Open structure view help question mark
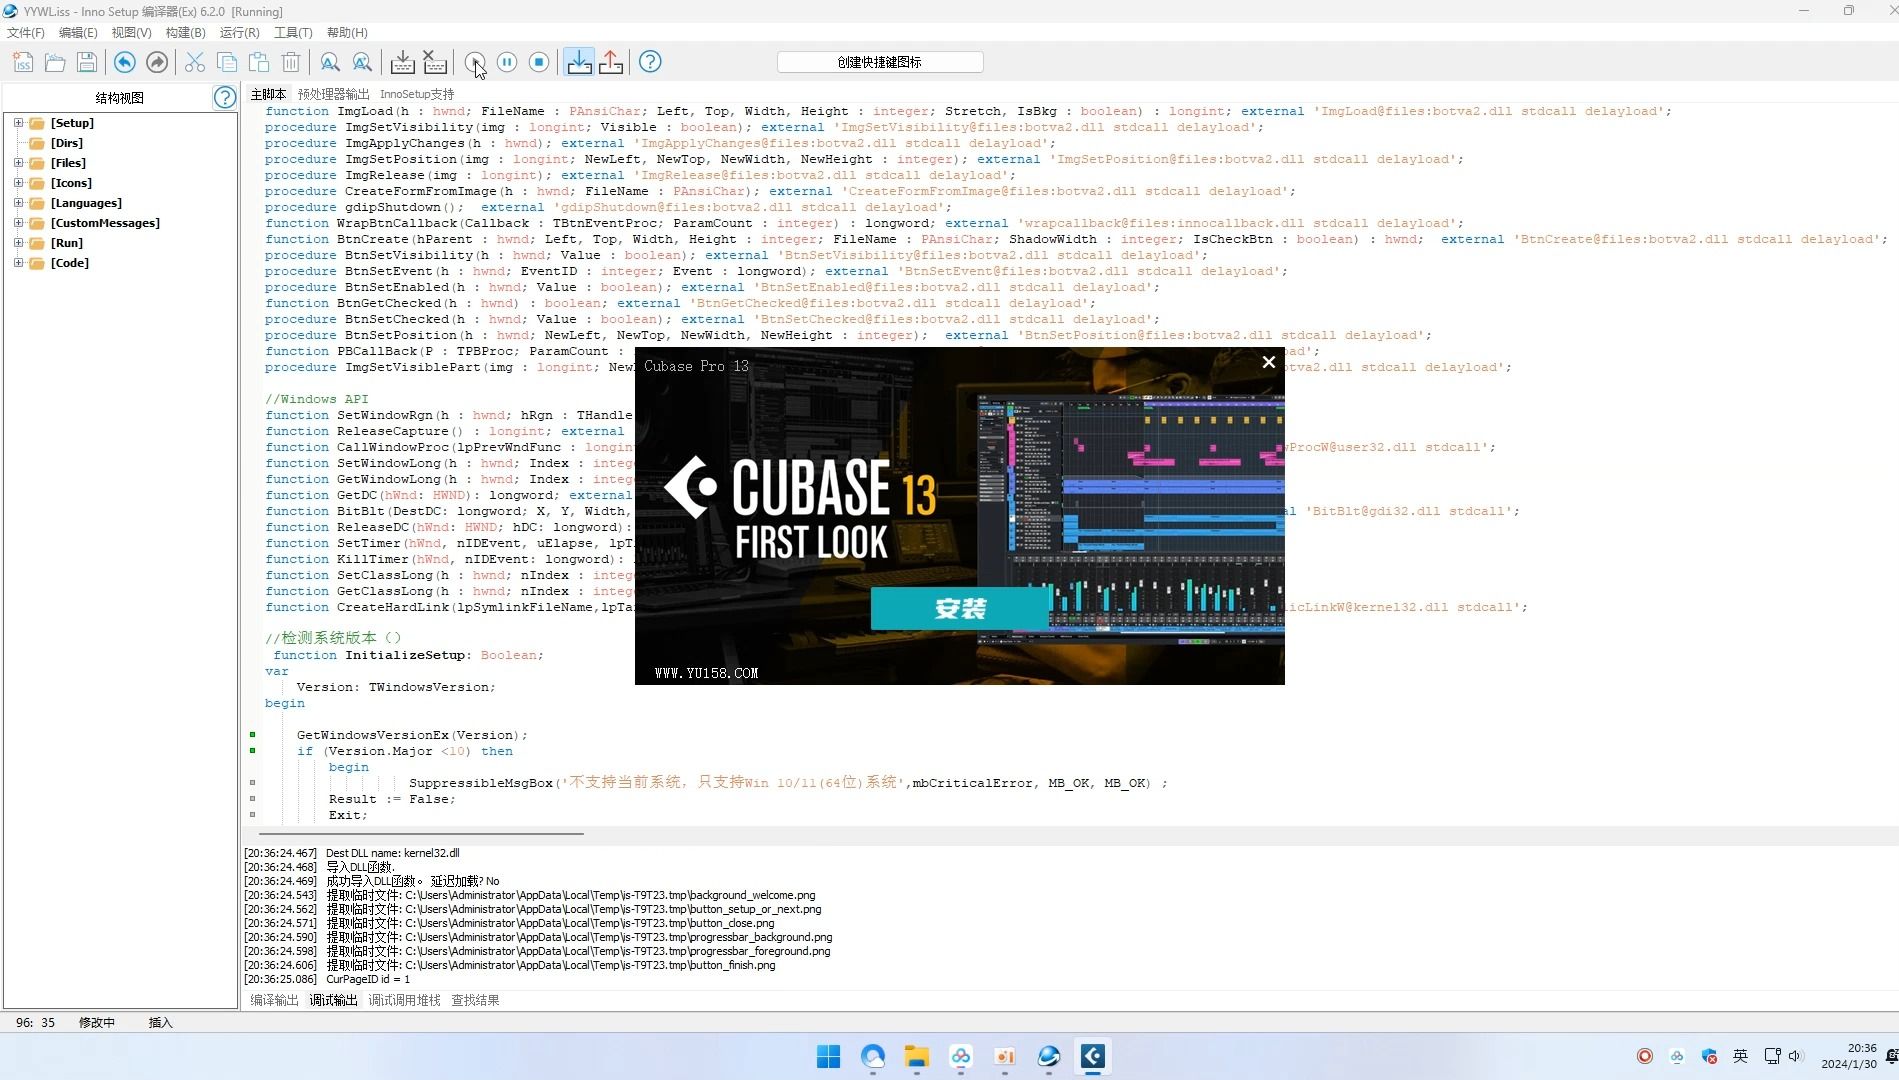This screenshot has width=1899, height=1080. click(x=225, y=97)
